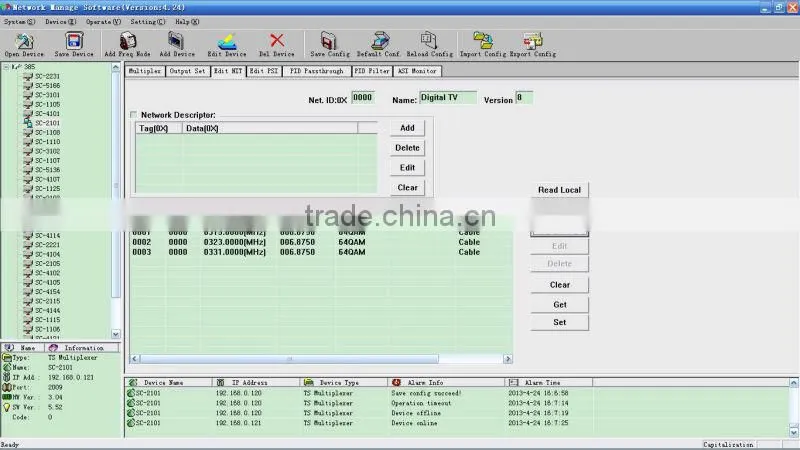Viewport: 800px width, 450px height.
Task: Select the 0323.0000[MHz] frequency row
Action: 321,242
